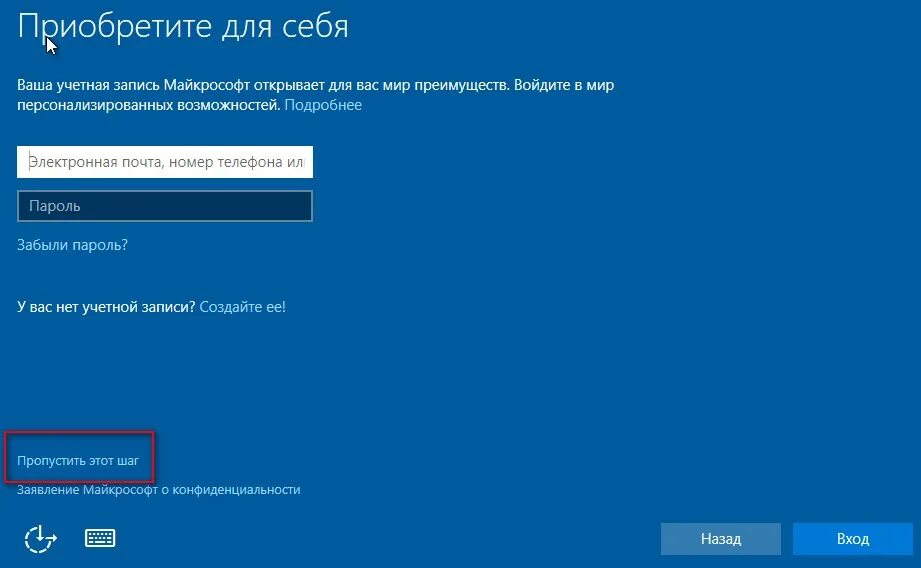Open the Ease of Access icon
The height and width of the screenshot is (568, 921).
41,539
